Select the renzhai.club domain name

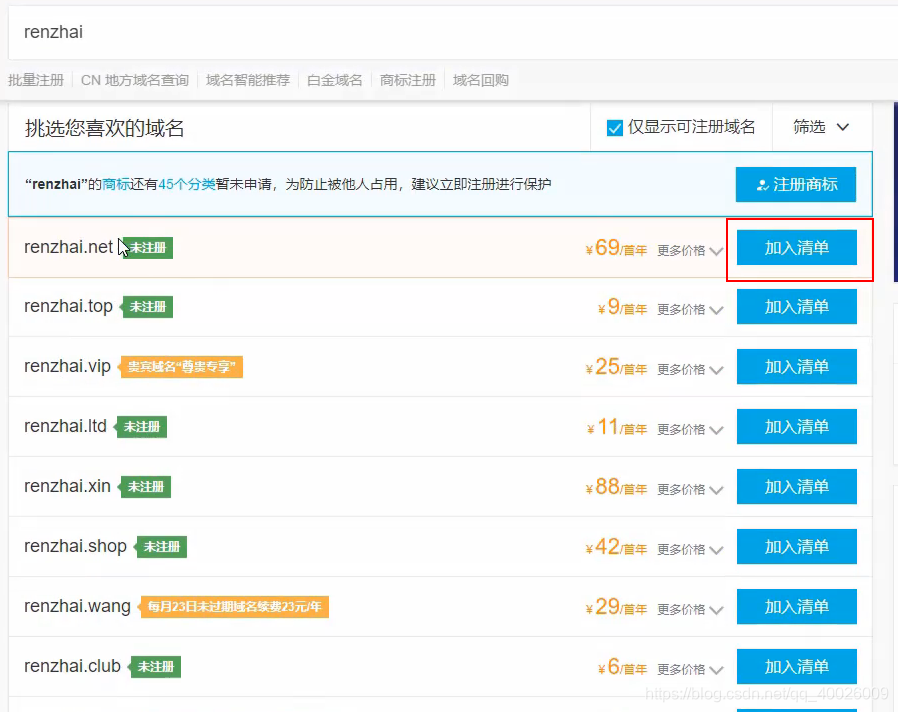click(72, 666)
